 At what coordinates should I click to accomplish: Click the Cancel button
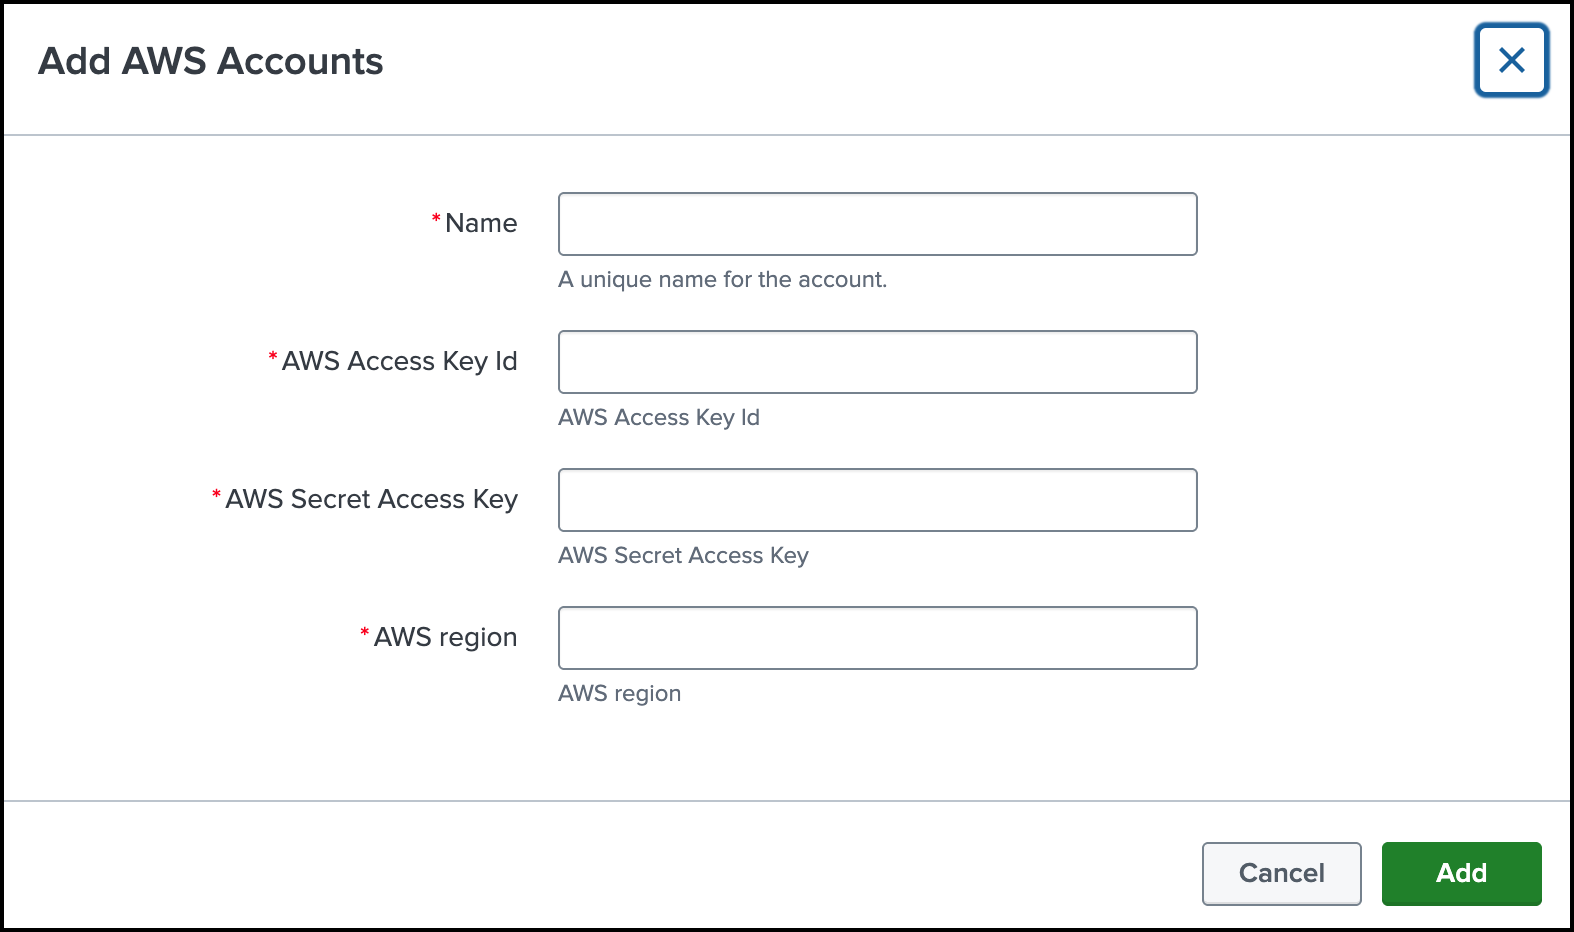1281,873
